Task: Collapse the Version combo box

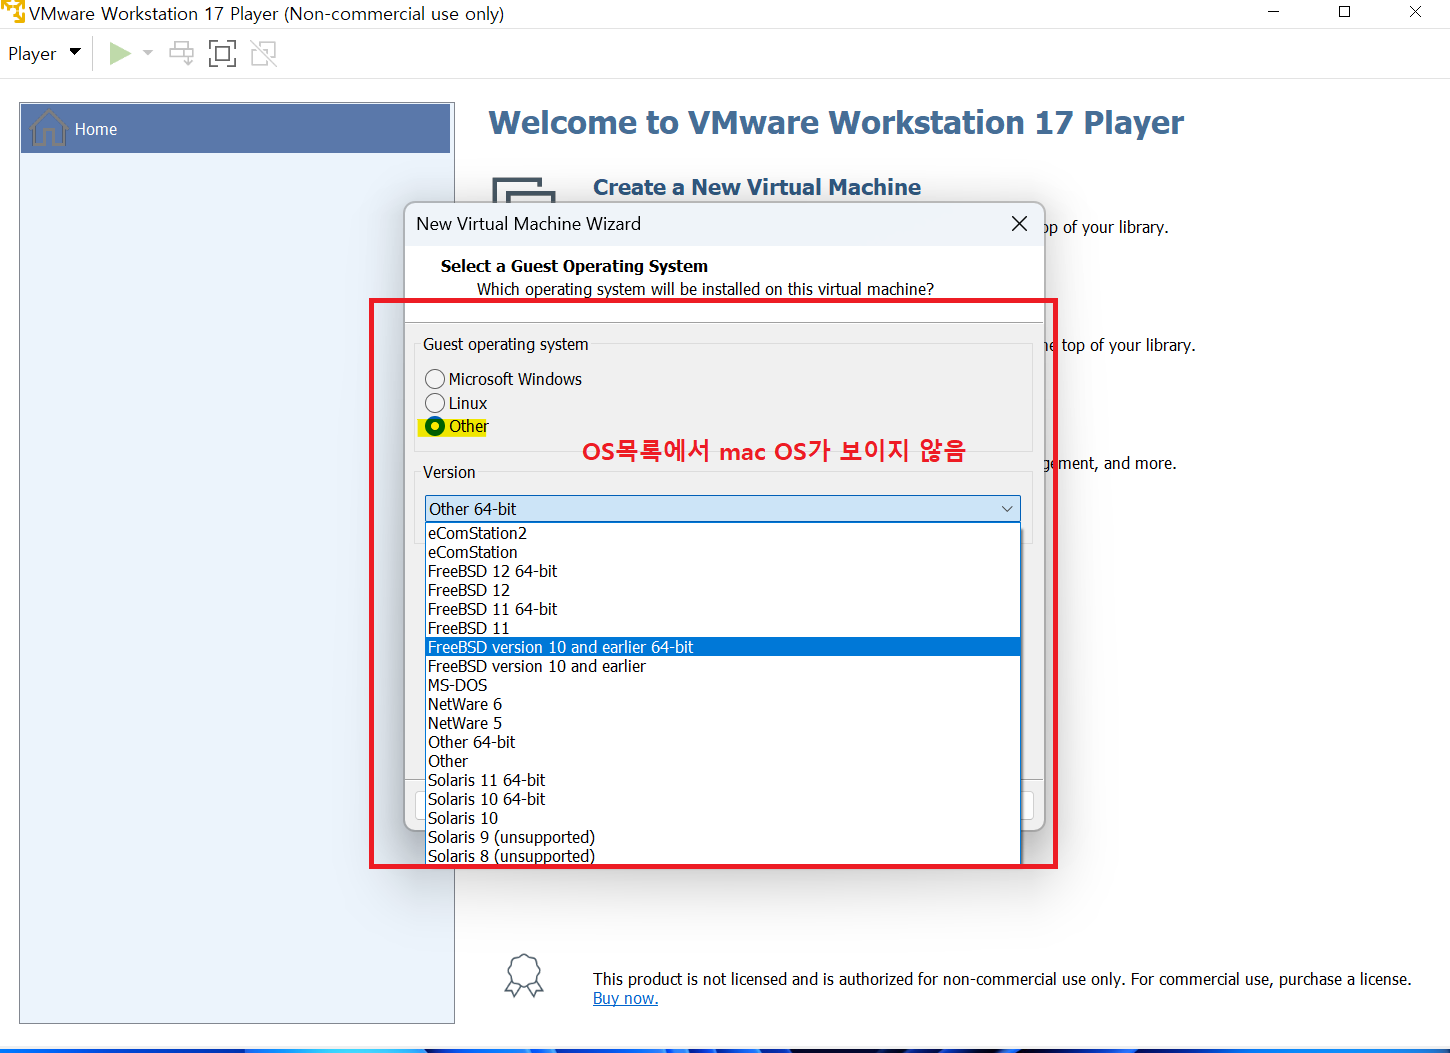Action: (x=1007, y=509)
